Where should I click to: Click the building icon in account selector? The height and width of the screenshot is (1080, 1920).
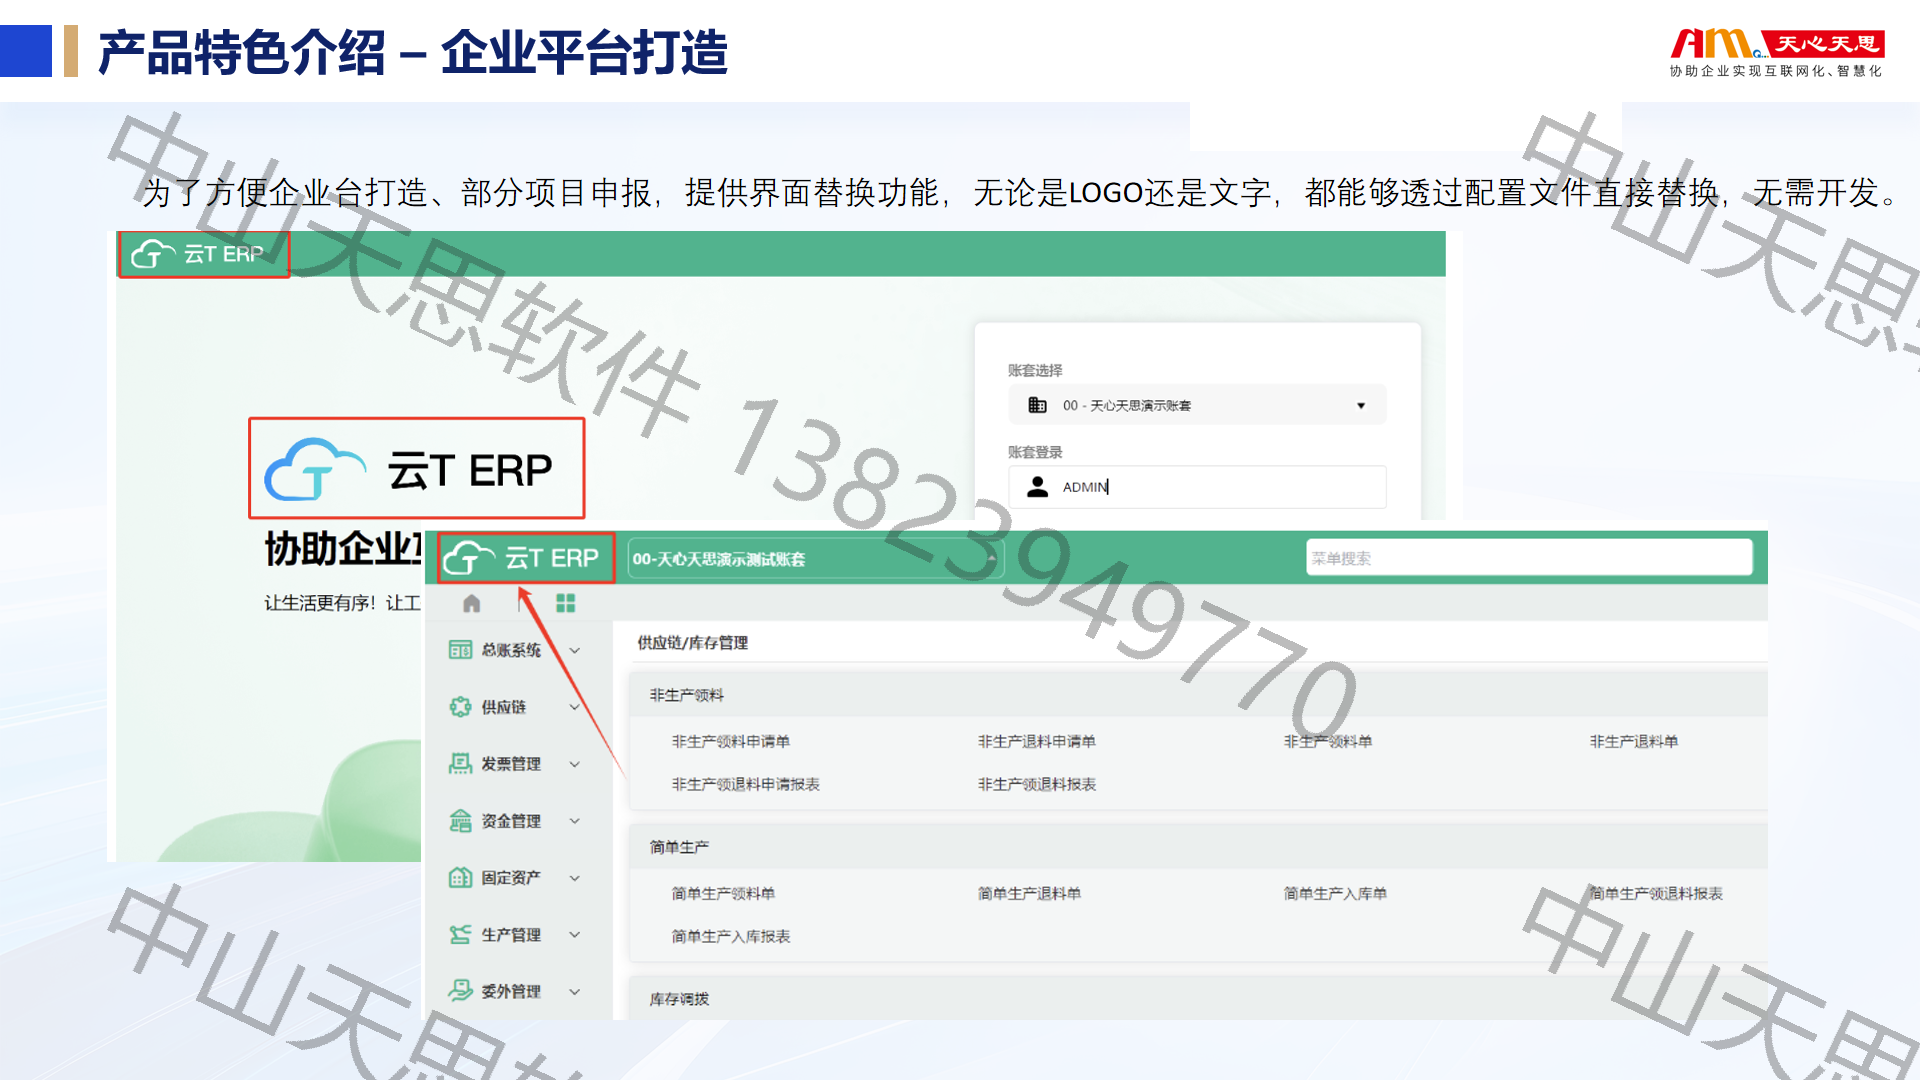coord(1037,405)
